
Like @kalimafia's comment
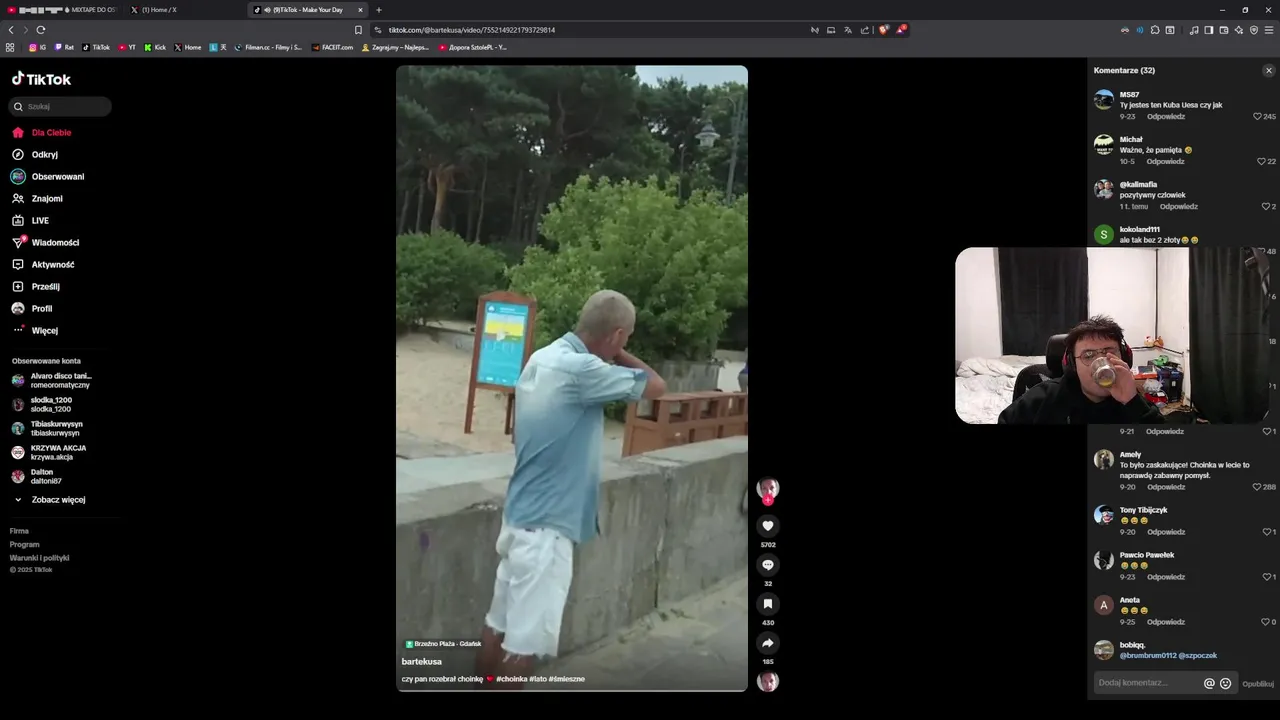(1265, 207)
